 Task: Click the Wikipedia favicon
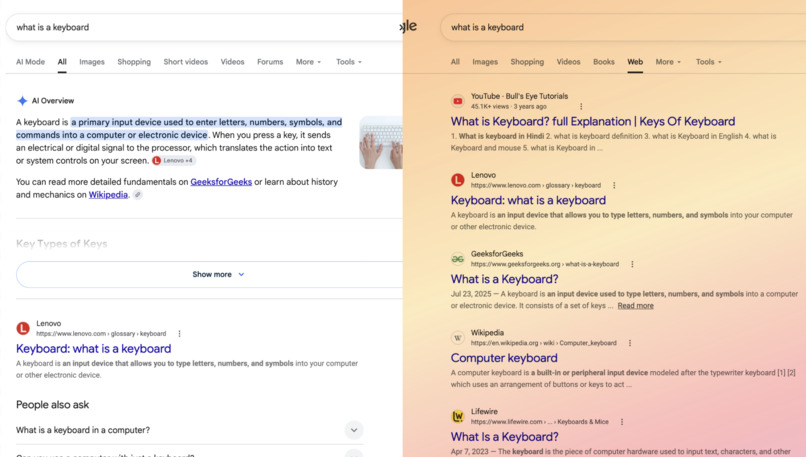(457, 337)
